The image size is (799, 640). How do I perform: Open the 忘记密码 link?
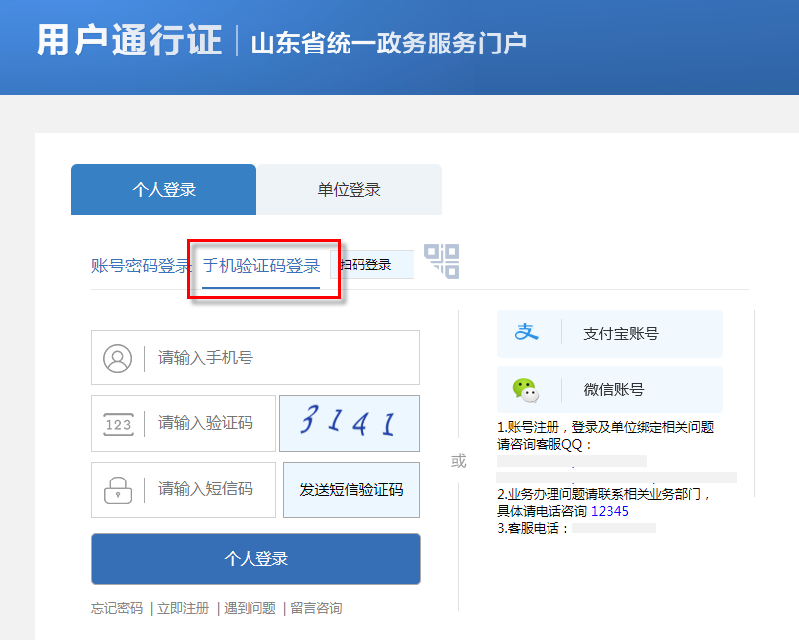pyautogui.click(x=117, y=608)
